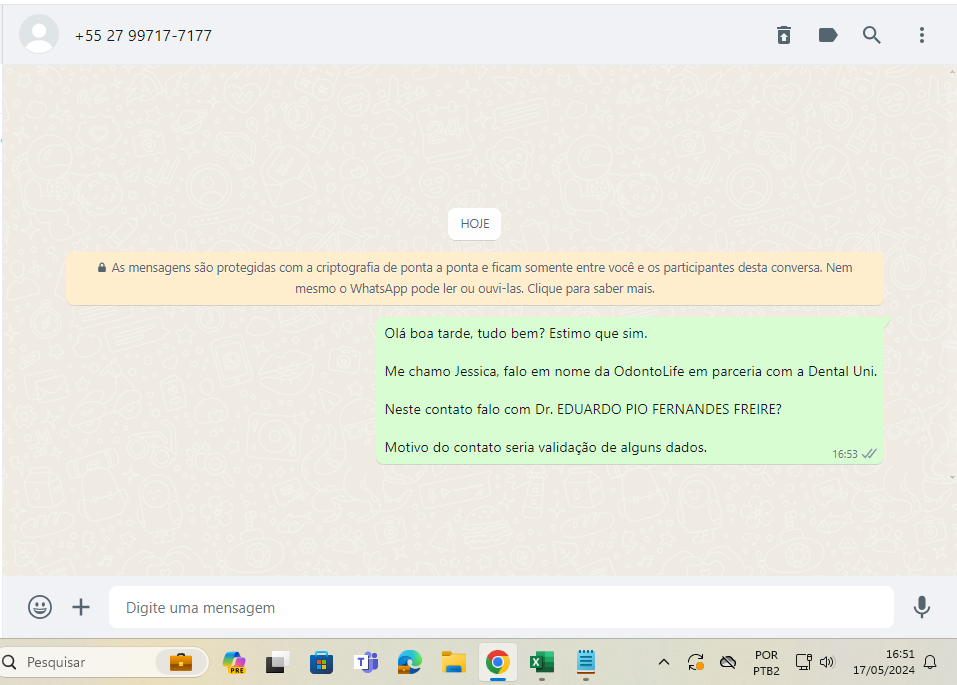Screen dimensions: 957x685
Task: Search messages using the magnifier icon
Action: [x=872, y=35]
